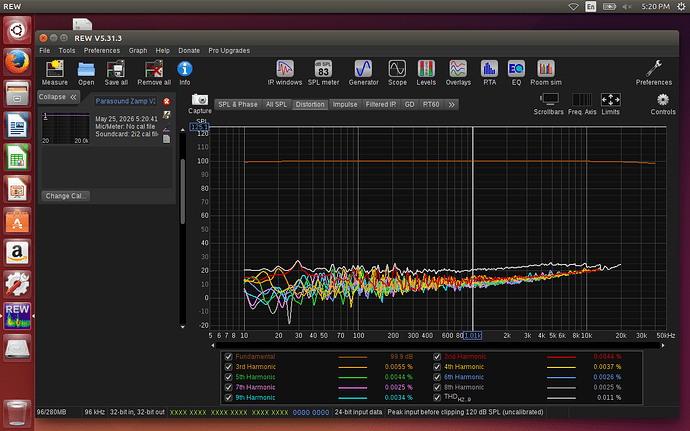Image resolution: width=690 pixels, height=431 pixels.
Task: Toggle the 4th Harmonic checkbox
Action: tap(437, 367)
